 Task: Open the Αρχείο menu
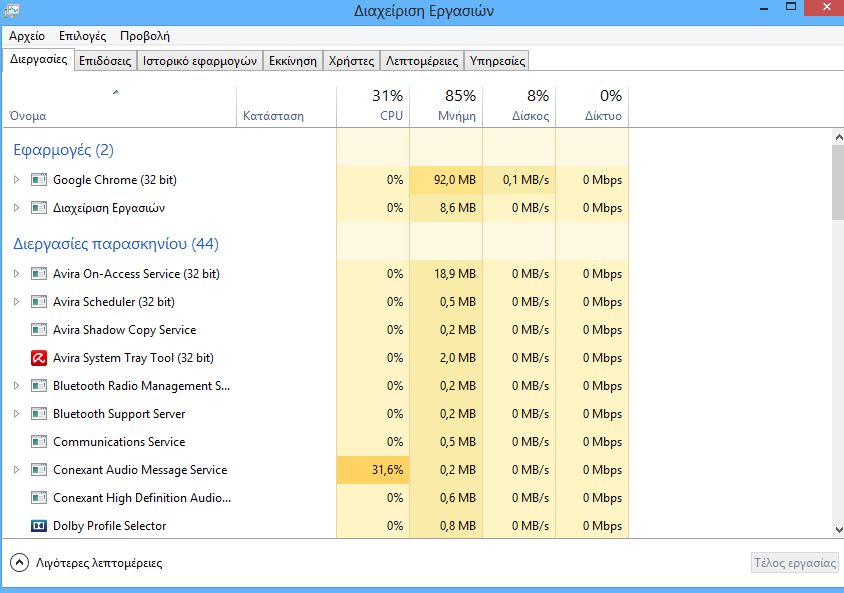(x=27, y=36)
